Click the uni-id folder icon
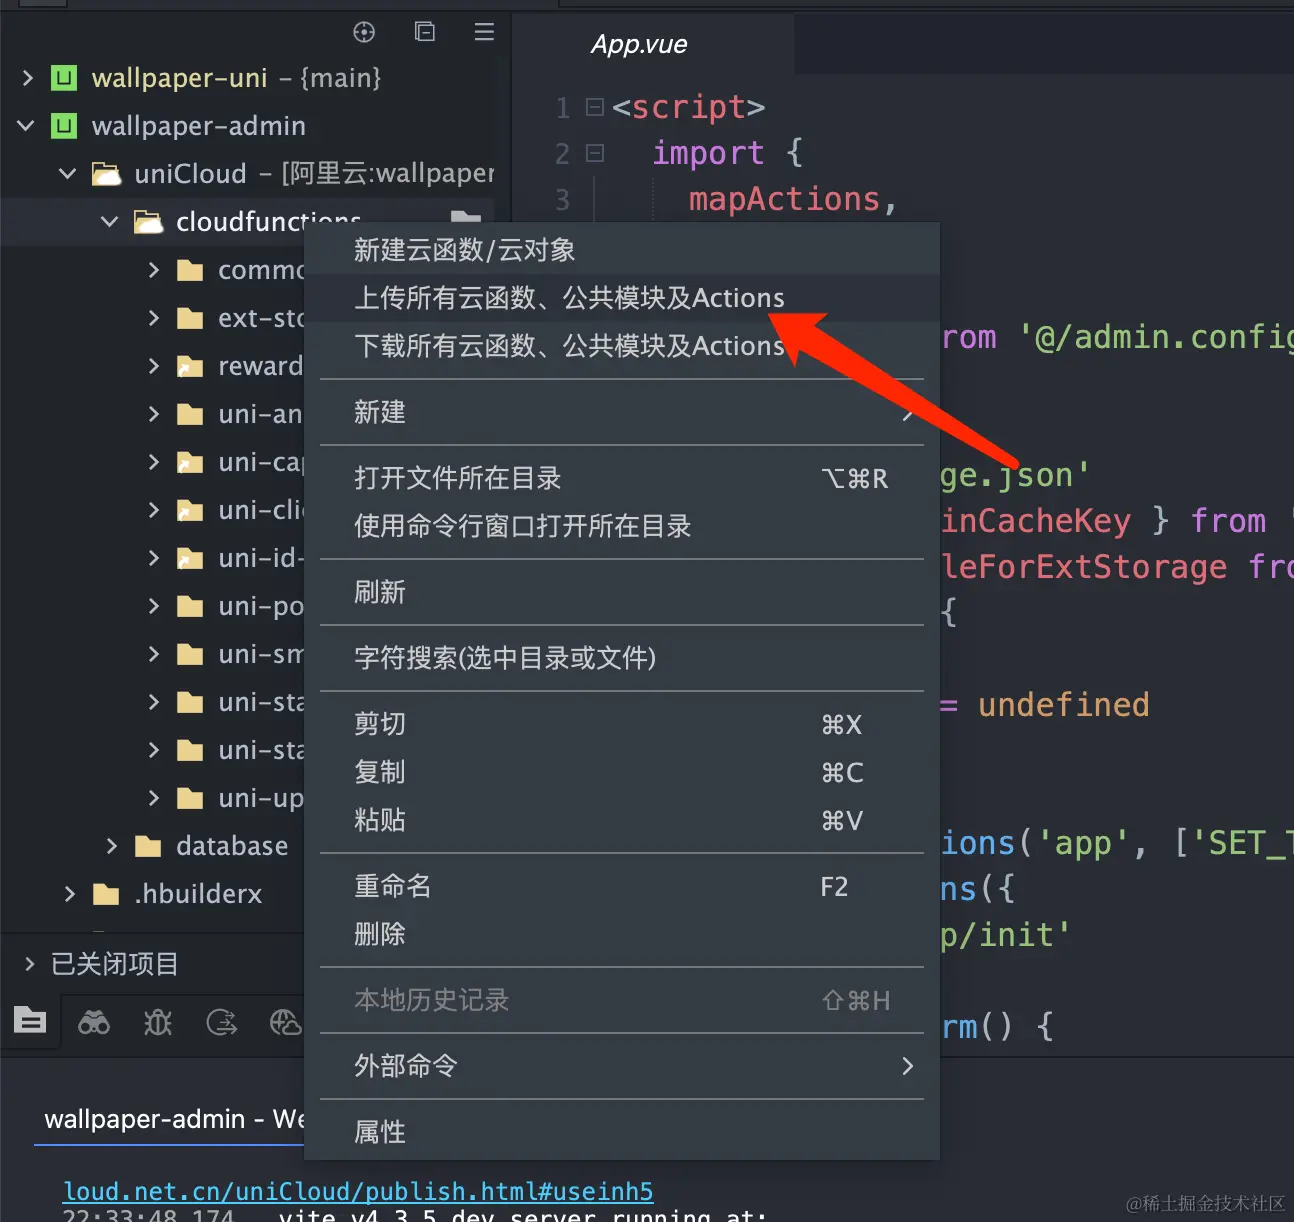Image resolution: width=1294 pixels, height=1222 pixels. point(190,558)
